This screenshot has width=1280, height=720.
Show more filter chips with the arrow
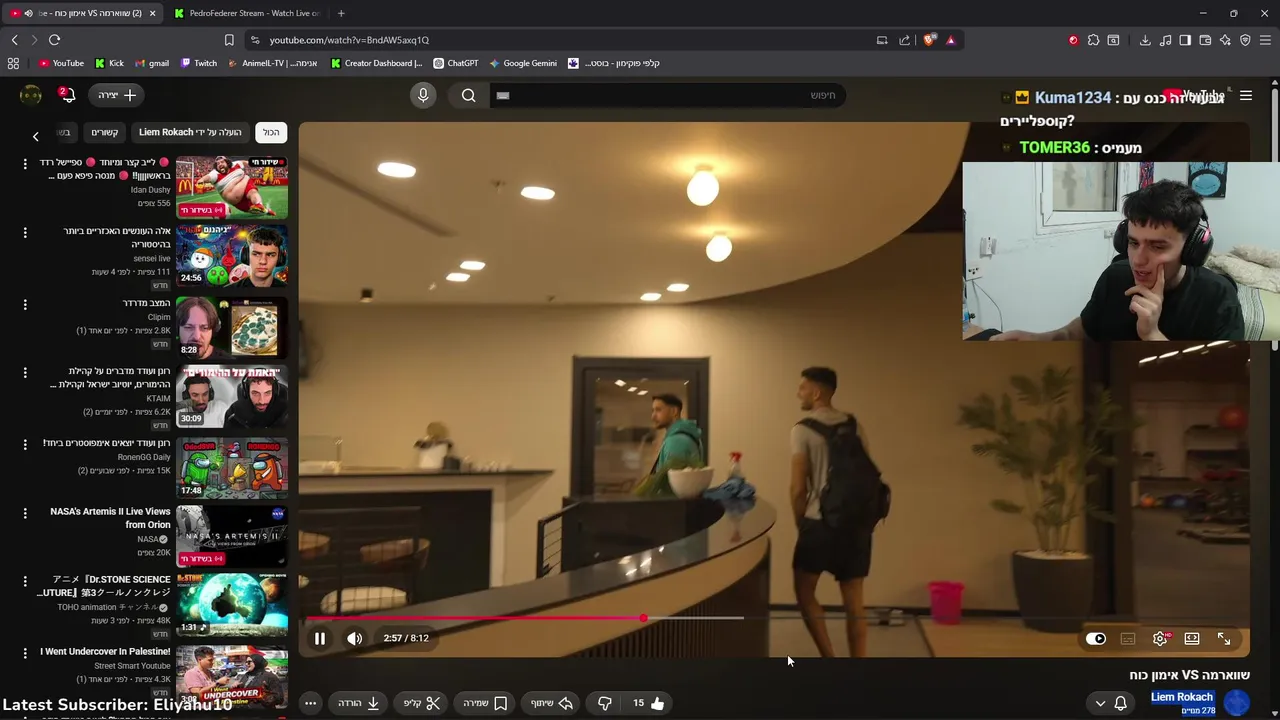point(35,136)
